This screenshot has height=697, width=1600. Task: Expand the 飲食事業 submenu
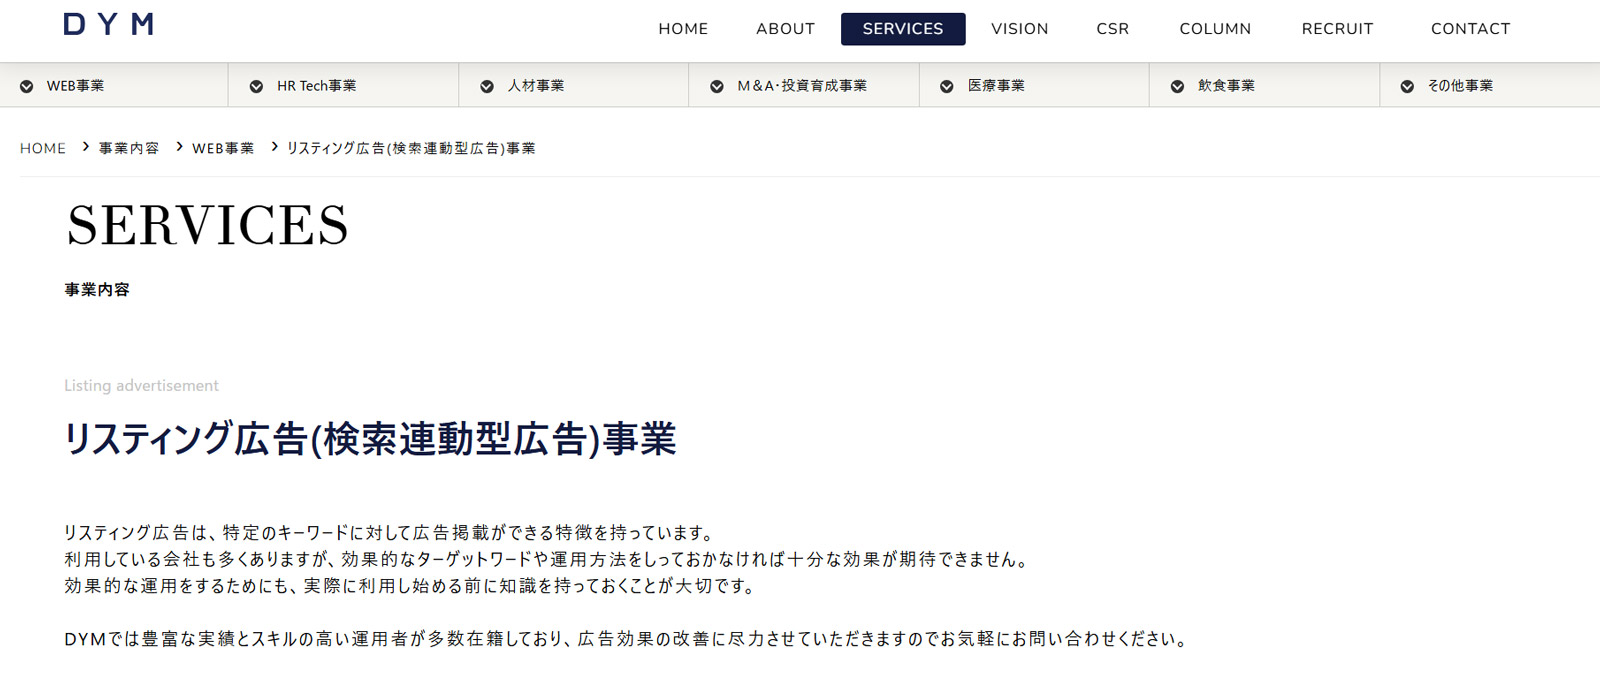(x=1264, y=86)
